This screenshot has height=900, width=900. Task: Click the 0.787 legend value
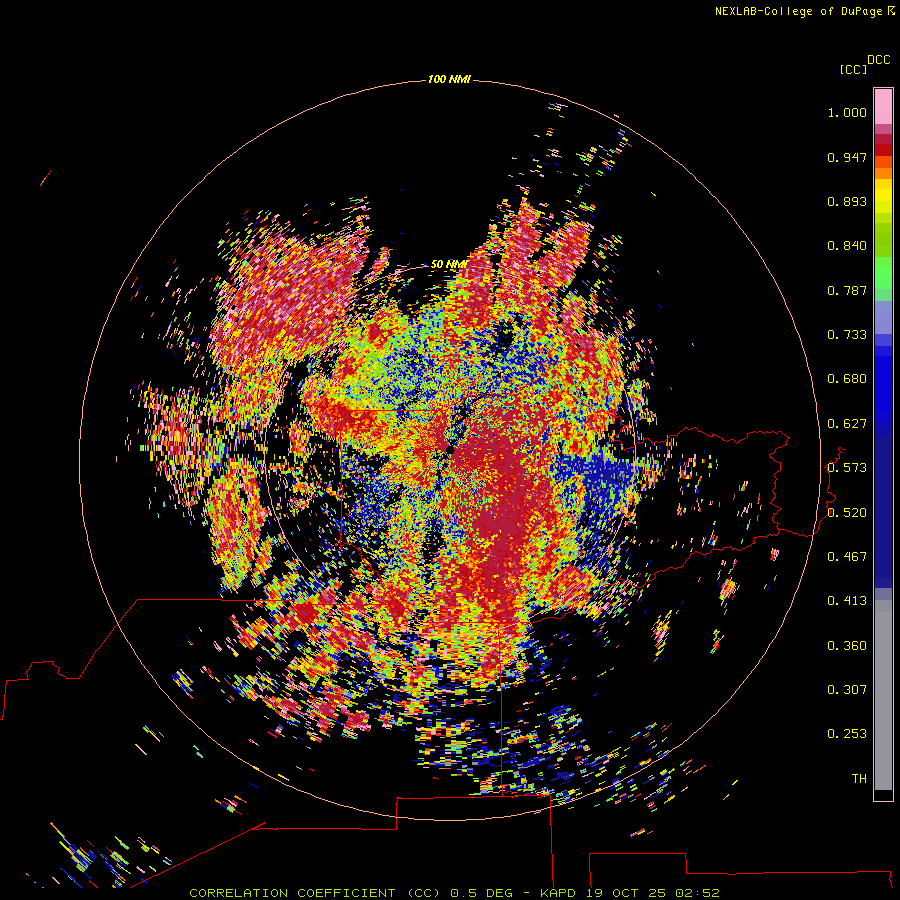tap(847, 290)
